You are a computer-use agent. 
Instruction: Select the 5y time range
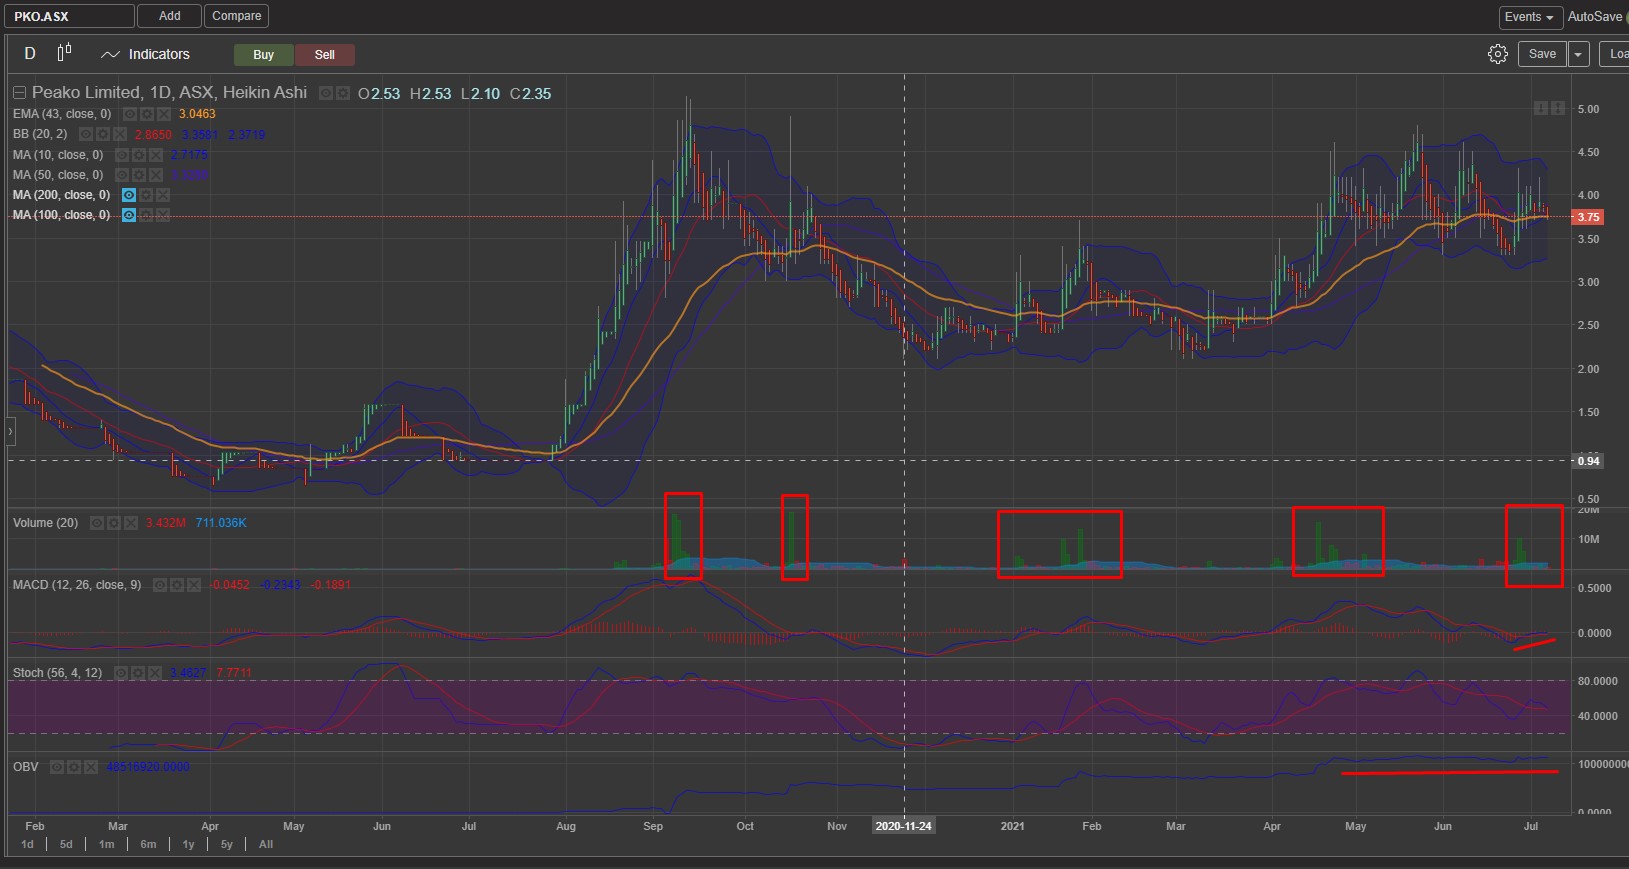click(x=227, y=844)
